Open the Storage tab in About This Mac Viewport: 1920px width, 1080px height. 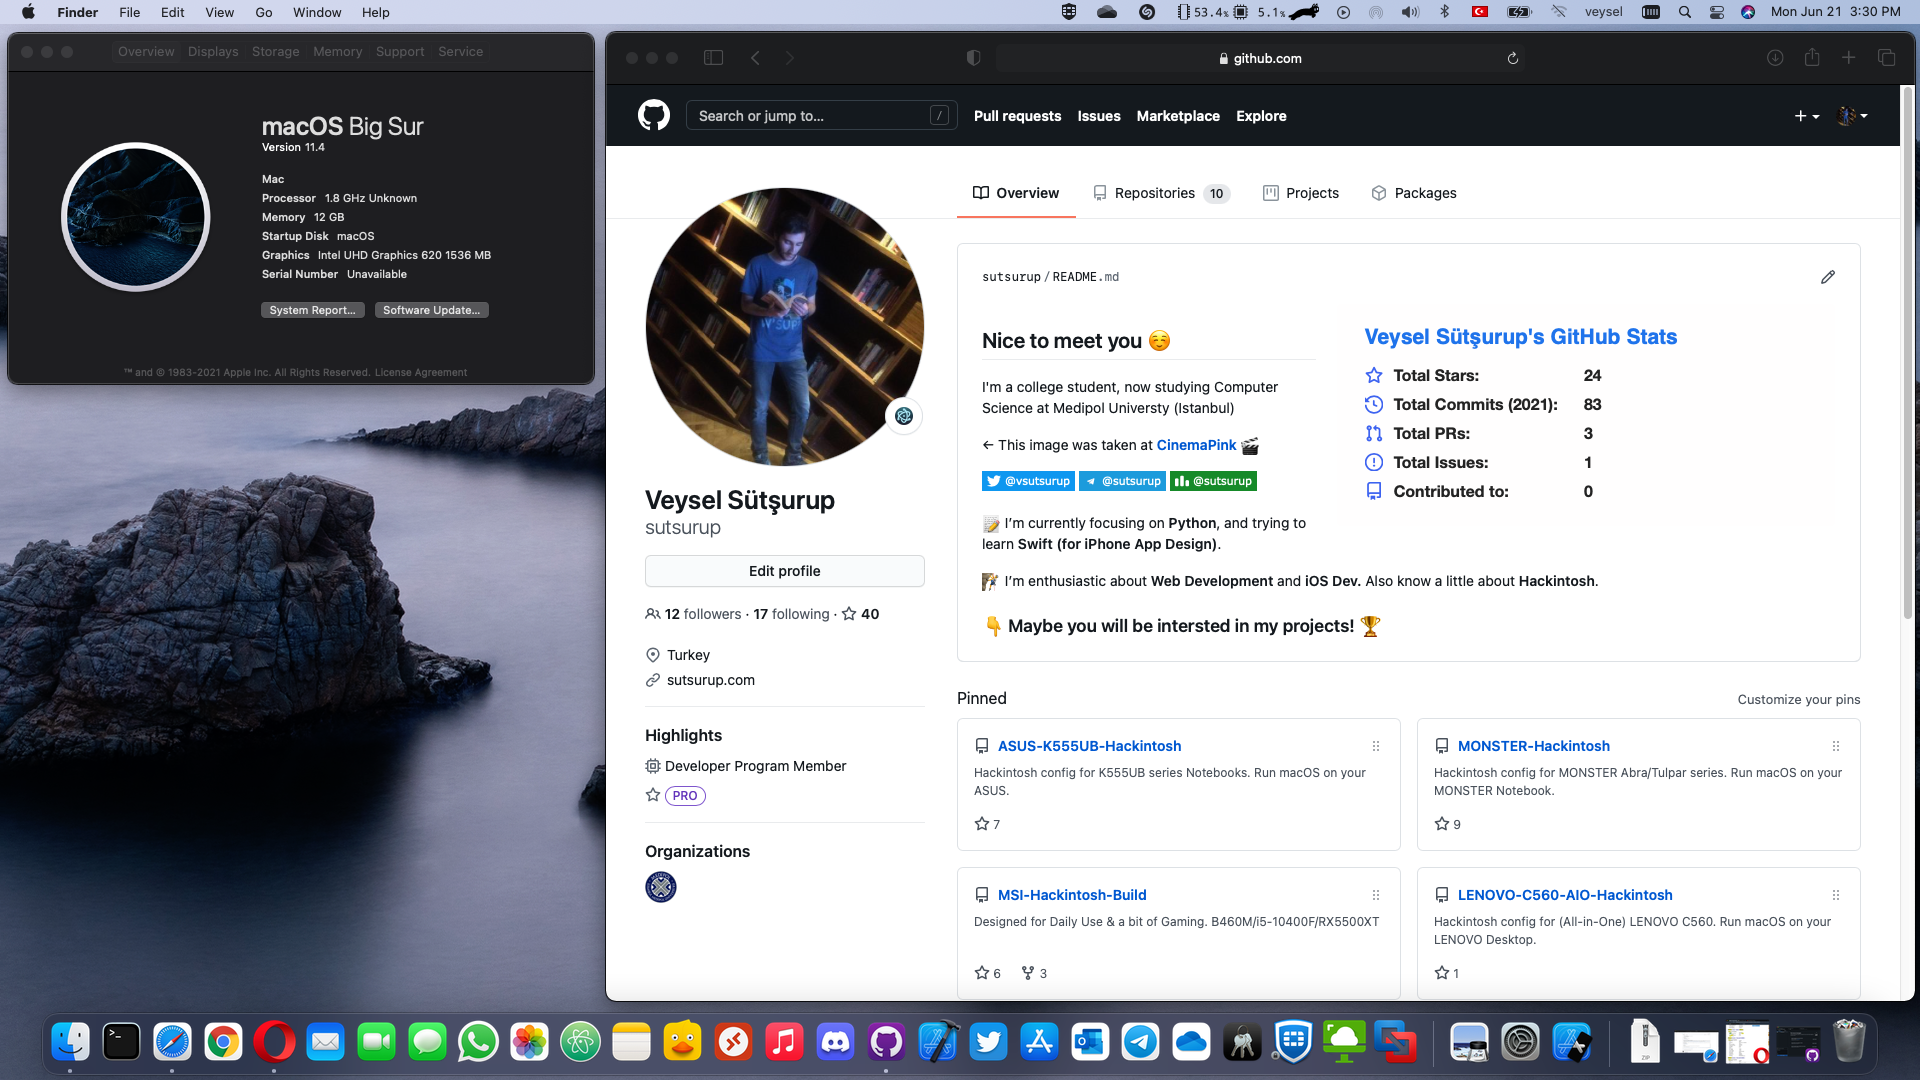(275, 52)
